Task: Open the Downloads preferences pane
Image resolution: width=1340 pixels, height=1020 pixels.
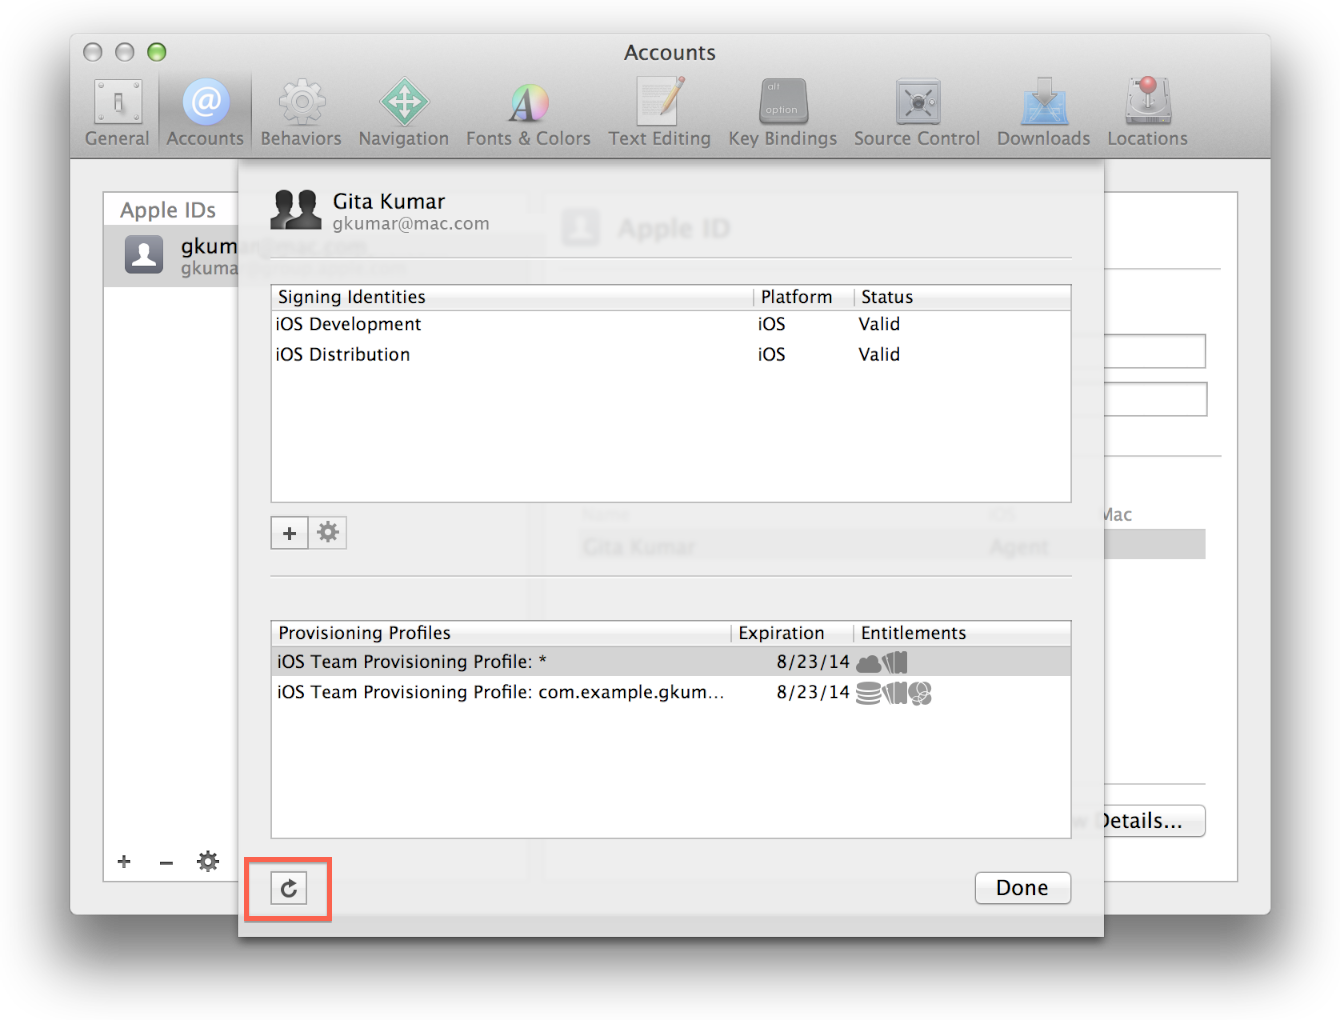Action: (x=1044, y=113)
